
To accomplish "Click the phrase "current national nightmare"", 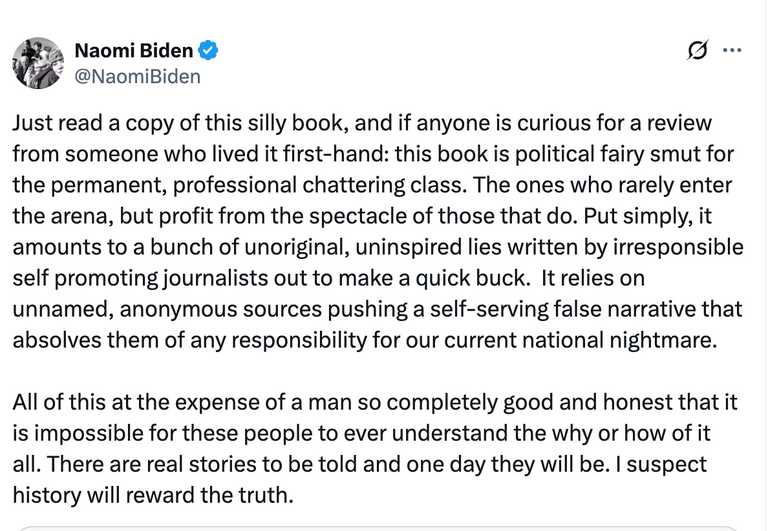I will (x=596, y=340).
